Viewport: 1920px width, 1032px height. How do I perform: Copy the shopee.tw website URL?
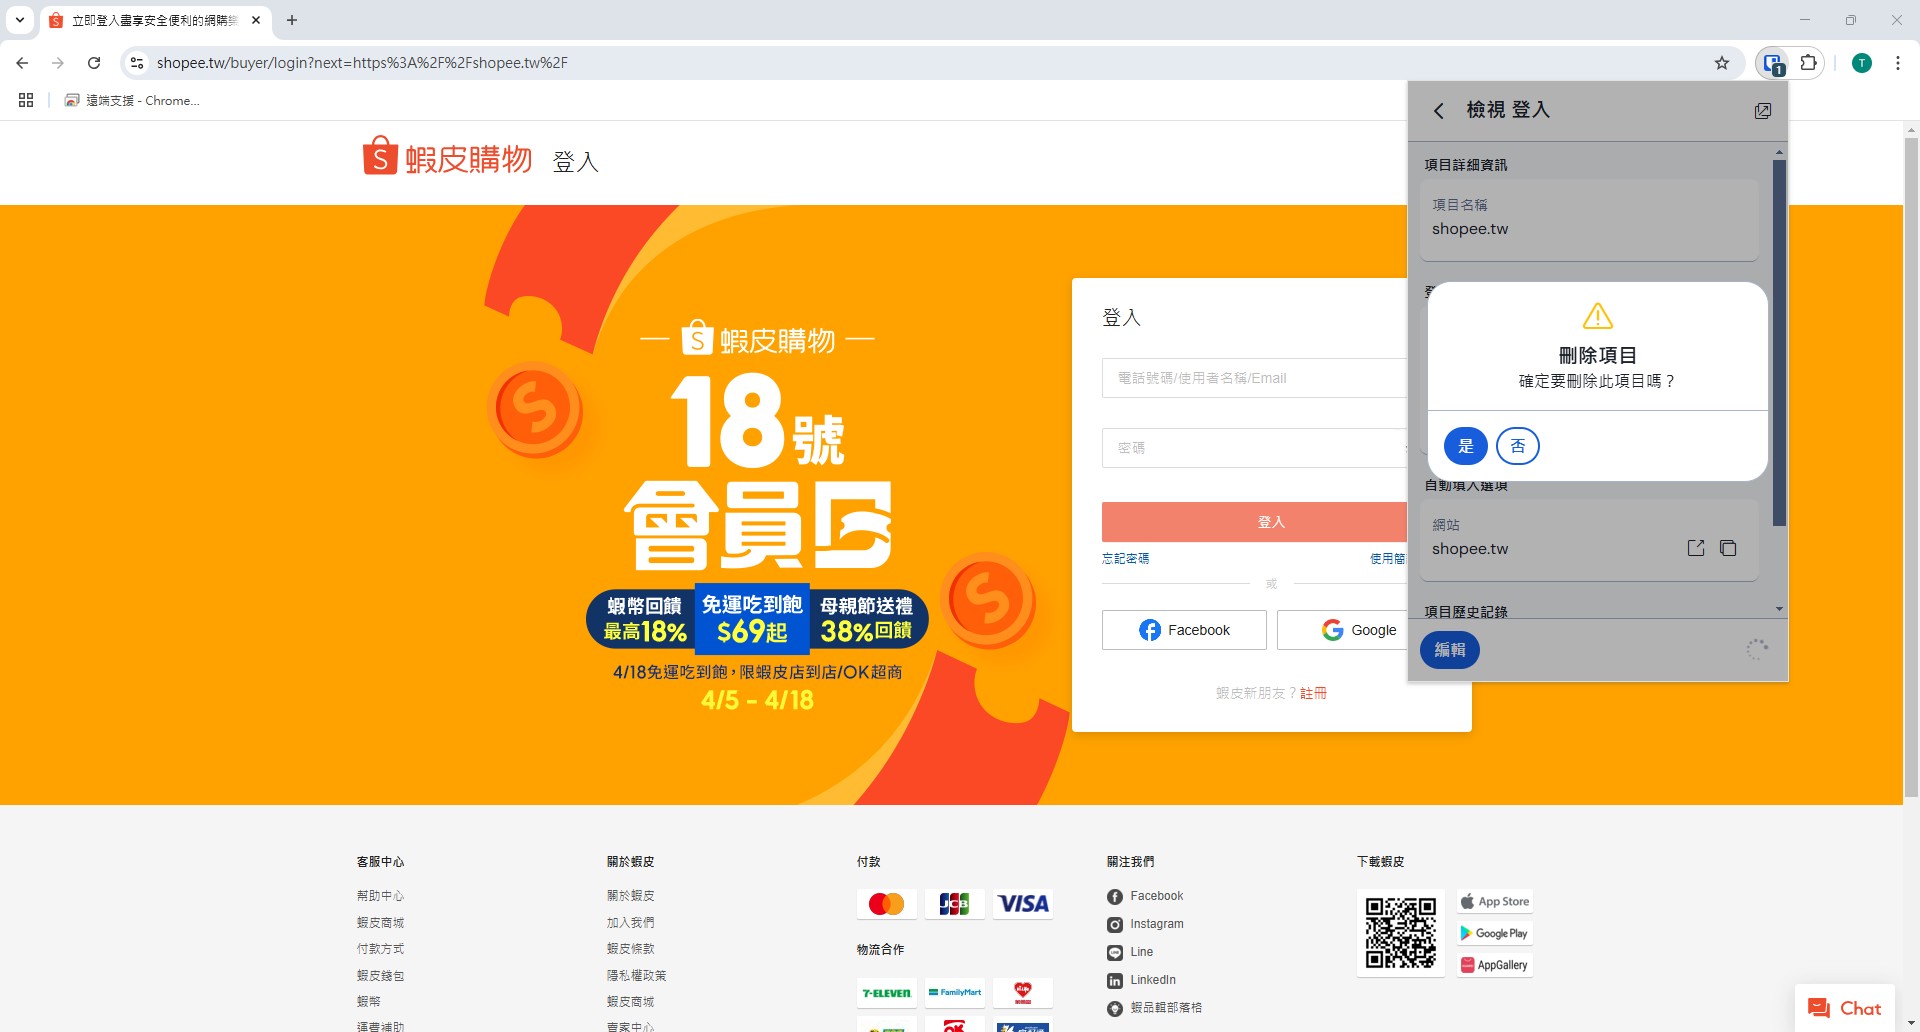tap(1727, 548)
